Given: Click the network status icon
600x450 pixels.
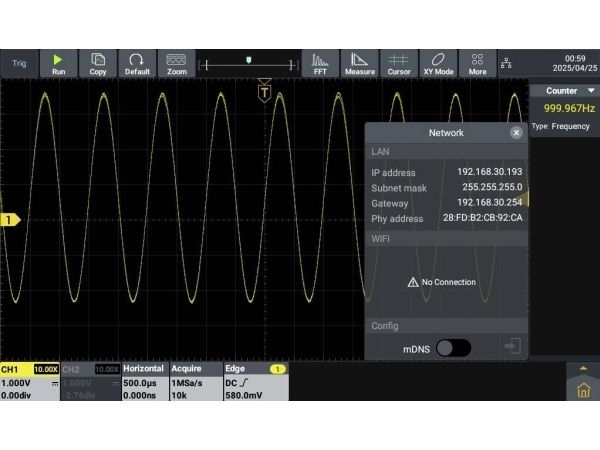Looking at the screenshot, I should [506, 63].
